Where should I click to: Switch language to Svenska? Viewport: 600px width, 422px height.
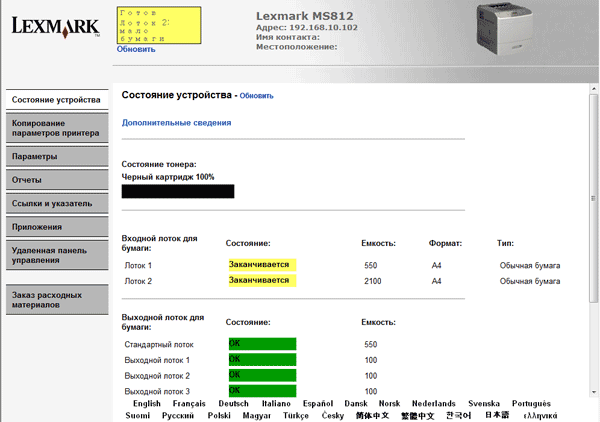[x=484, y=404]
